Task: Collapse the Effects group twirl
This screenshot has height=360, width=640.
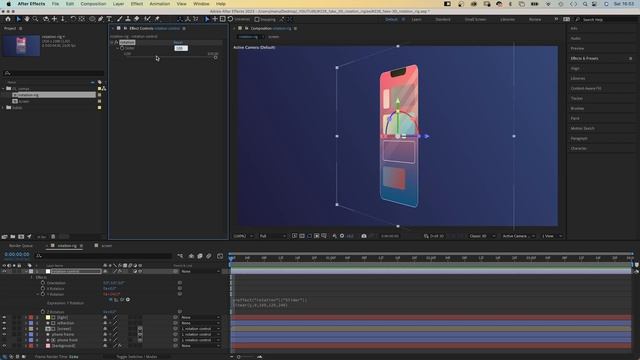Action: pos(32,277)
